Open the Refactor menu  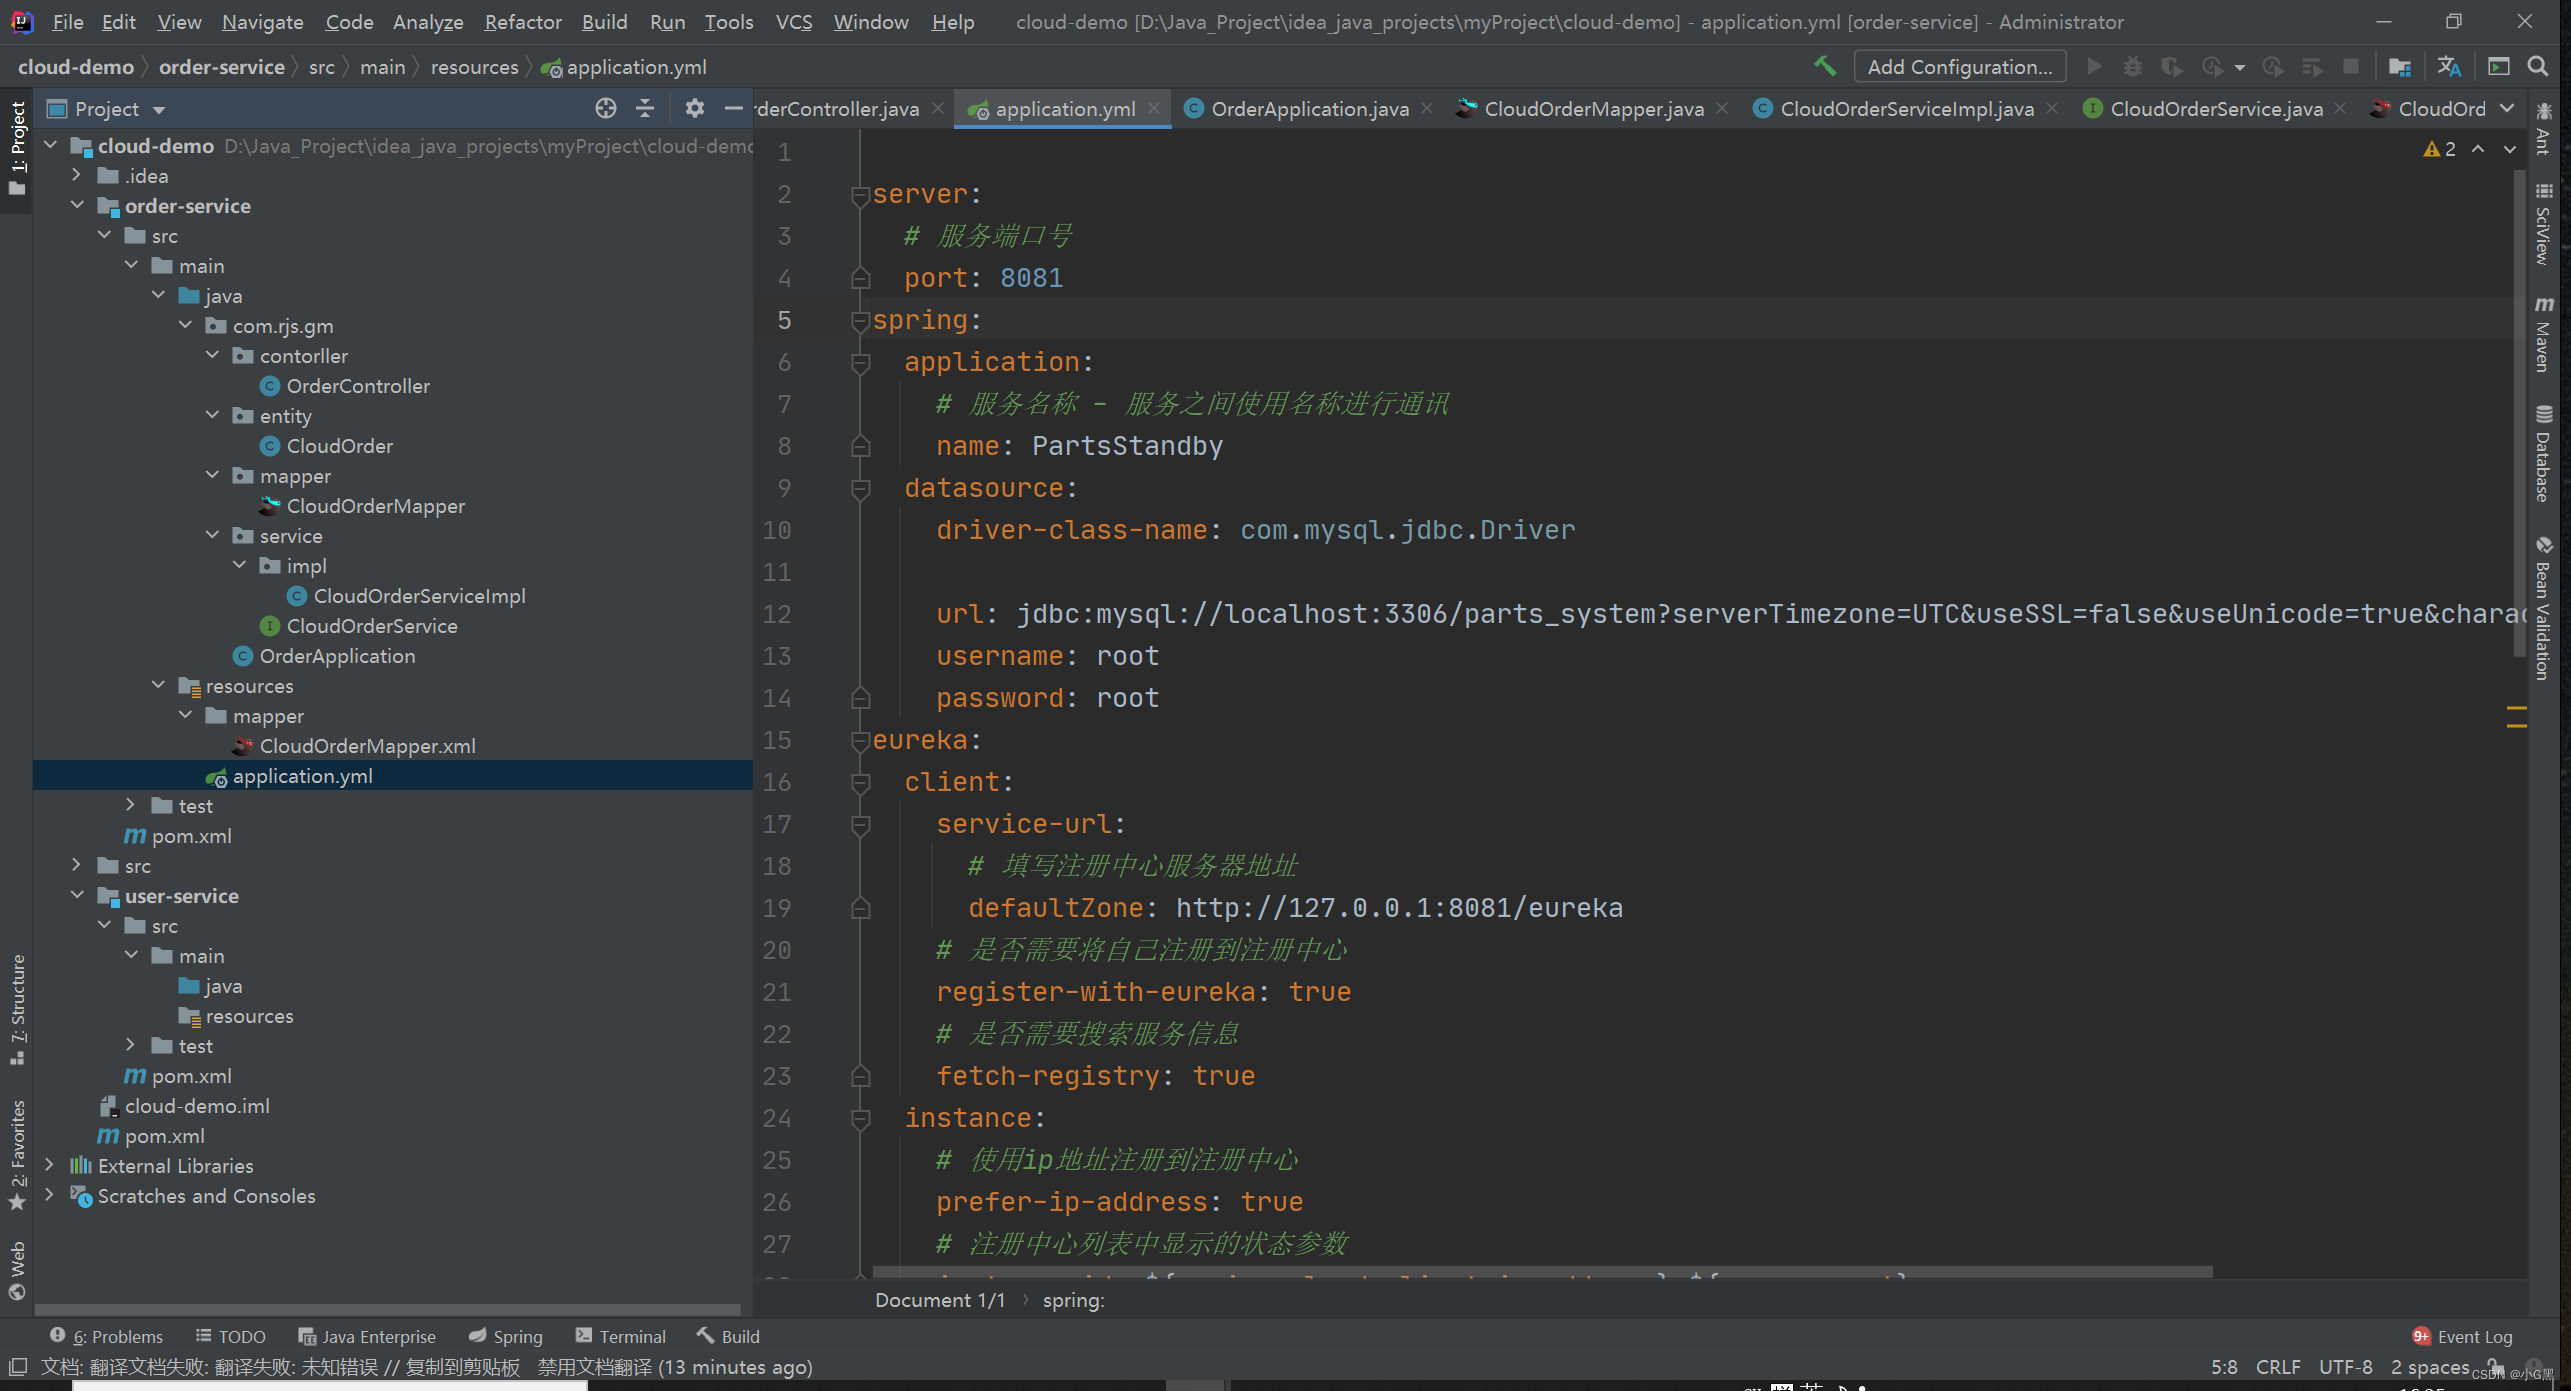tap(522, 22)
